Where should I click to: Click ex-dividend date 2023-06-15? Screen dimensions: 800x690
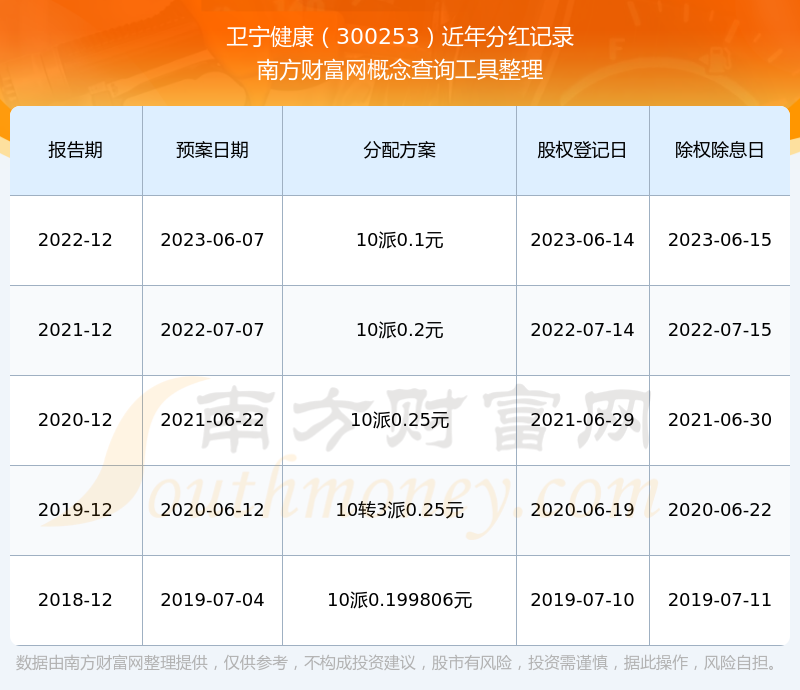tap(719, 240)
